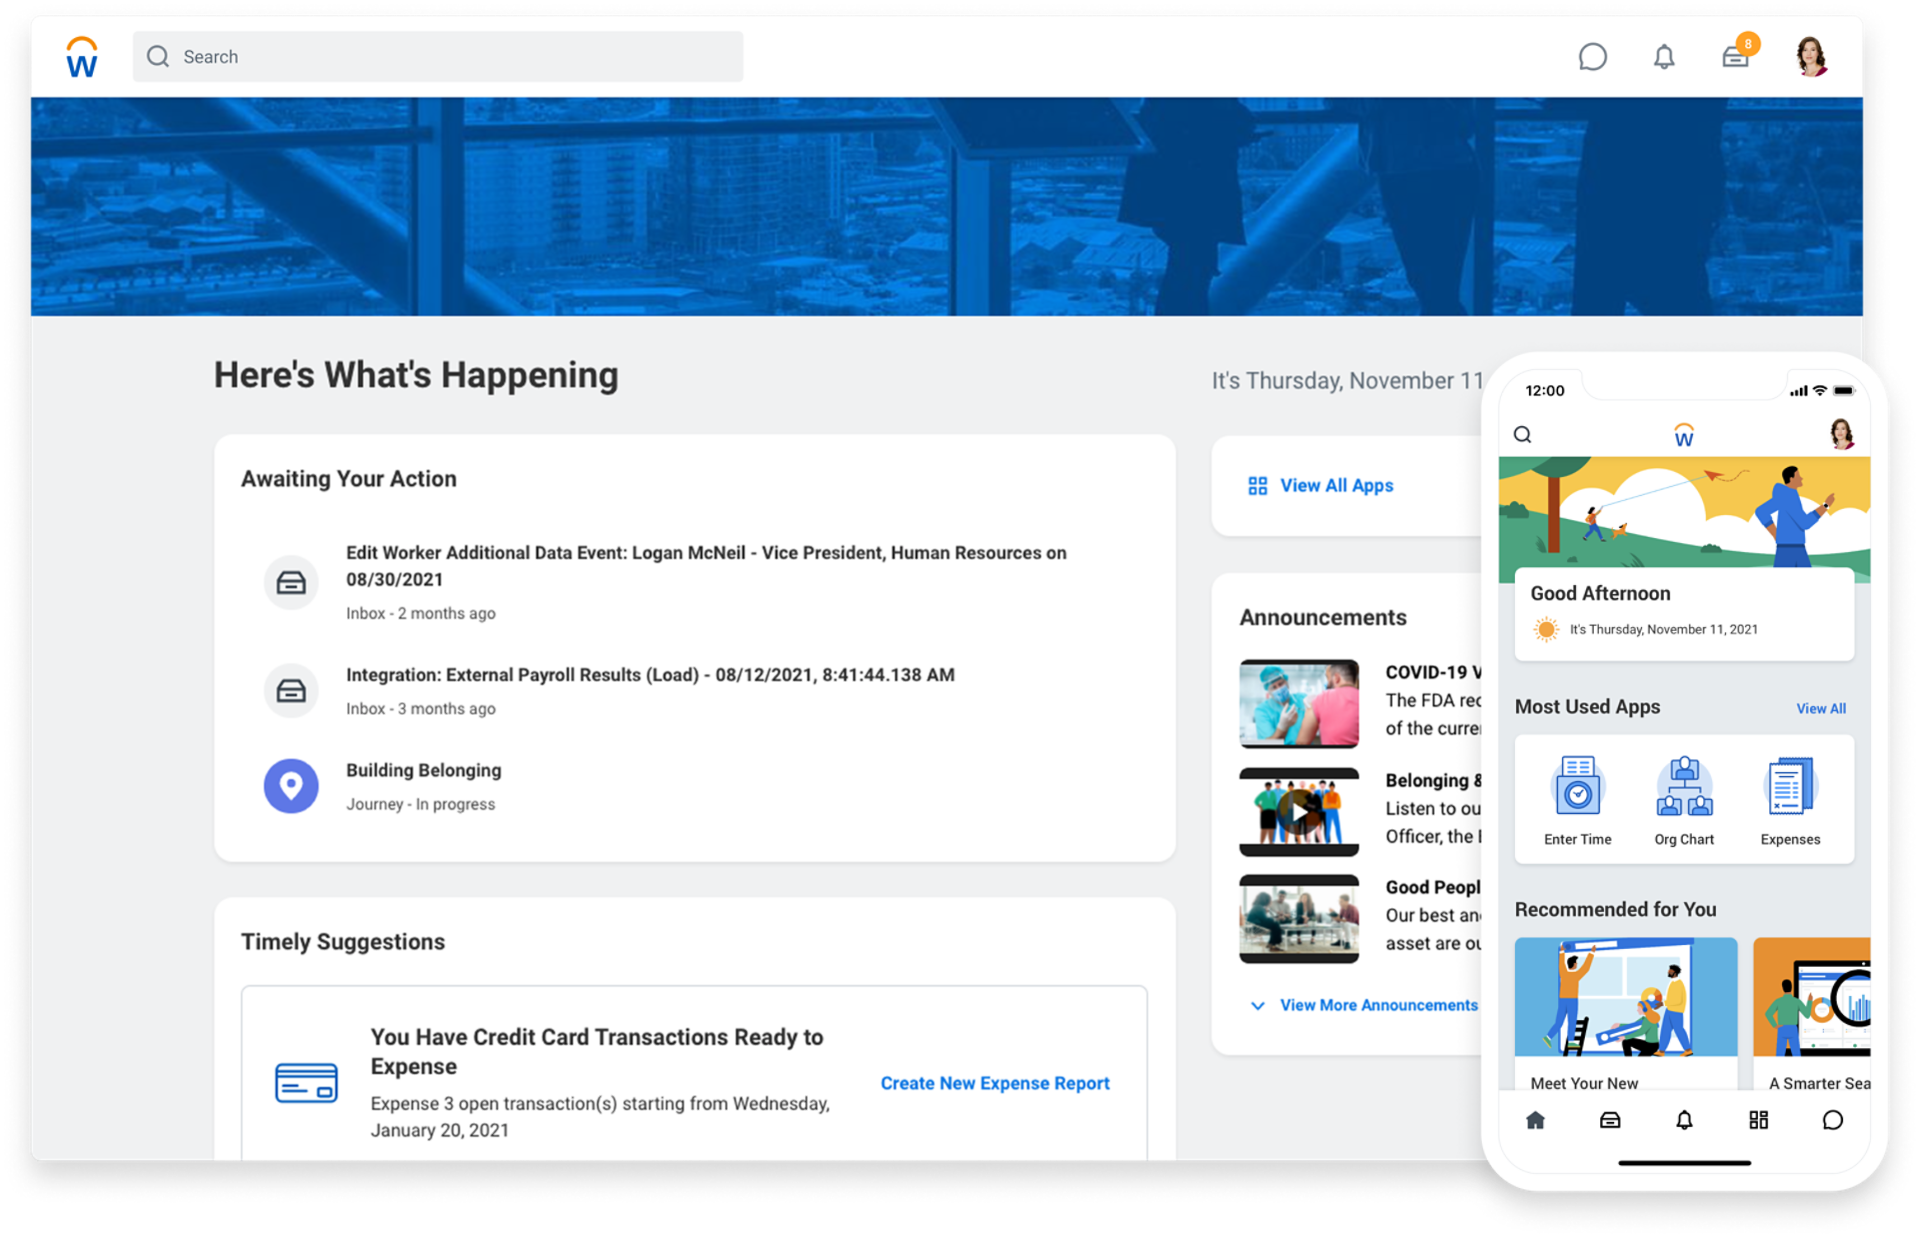Click Create New Expense Report
1919x1237 pixels.
(x=995, y=1082)
